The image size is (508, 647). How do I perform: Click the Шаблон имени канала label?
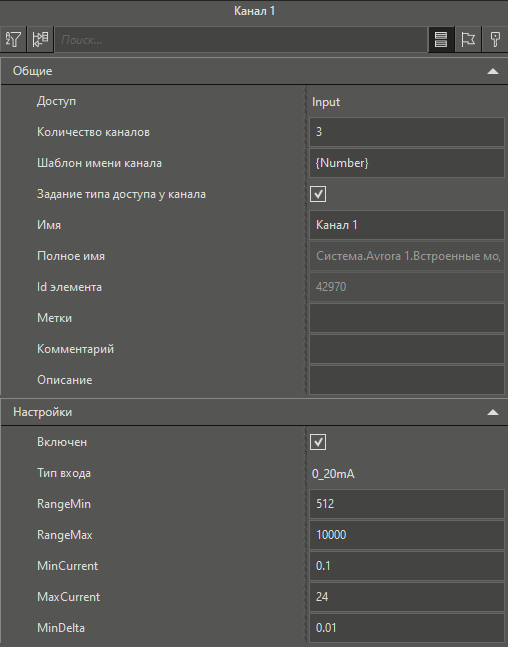tap(99, 163)
